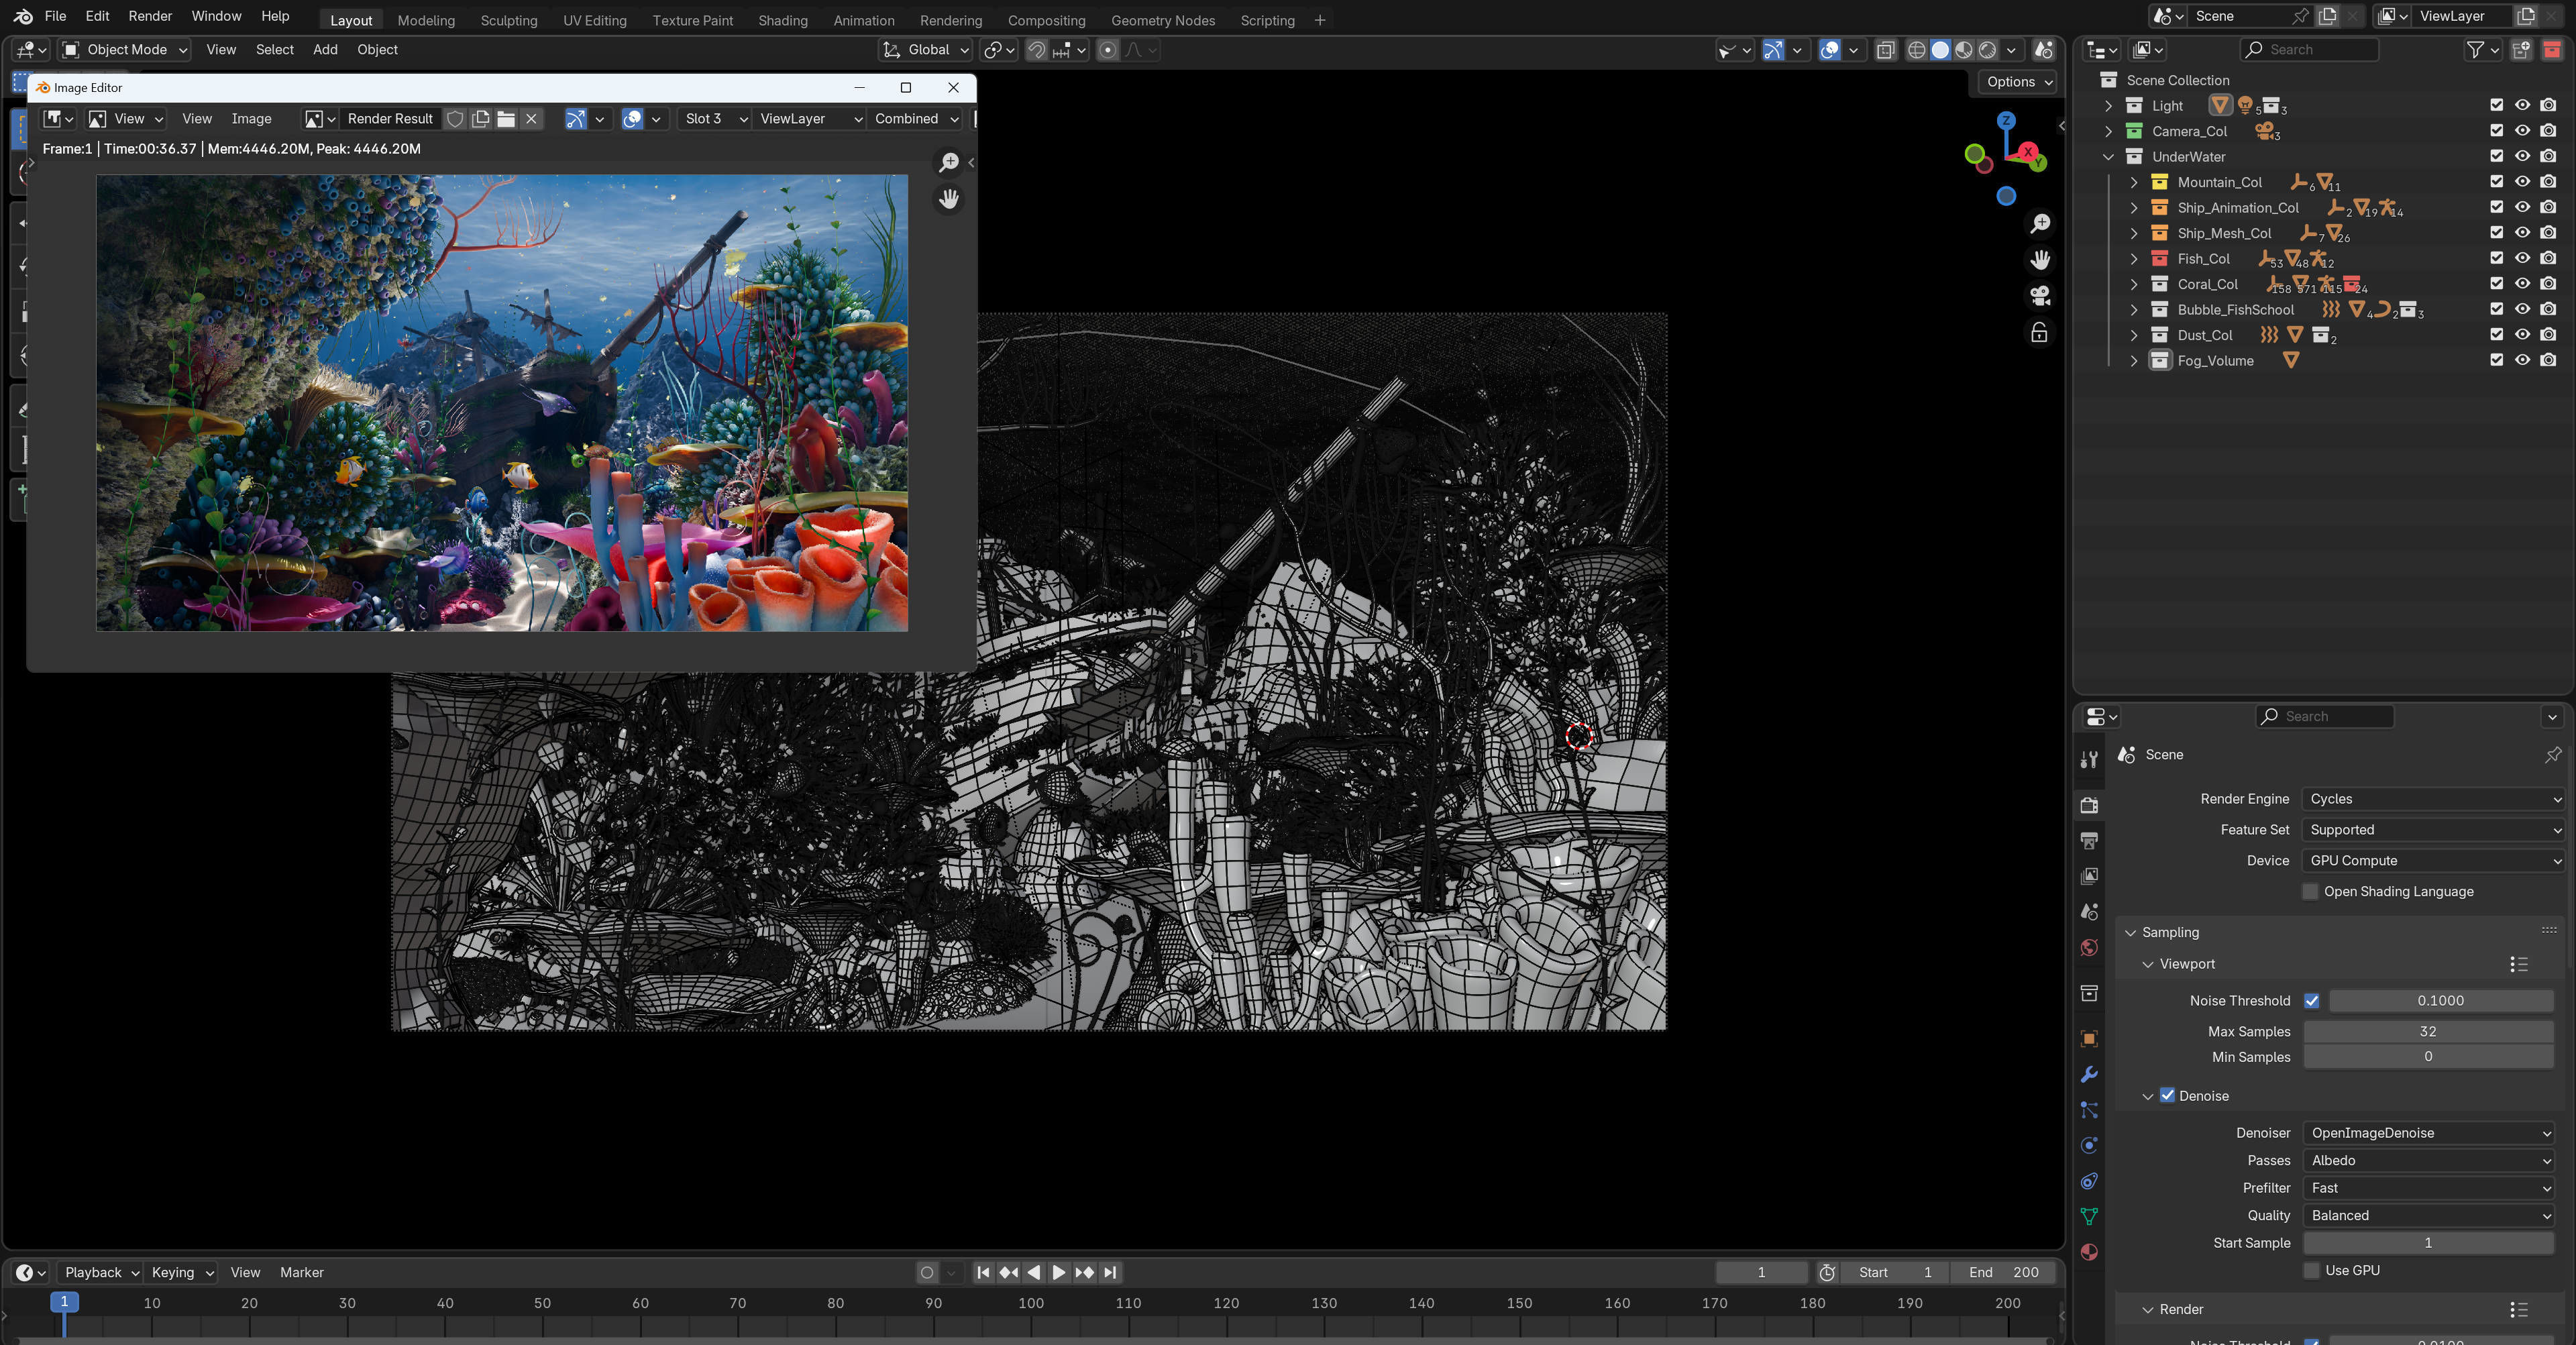Click the camera view icon in viewport
2576x1345 pixels.
pyautogui.click(x=2040, y=296)
